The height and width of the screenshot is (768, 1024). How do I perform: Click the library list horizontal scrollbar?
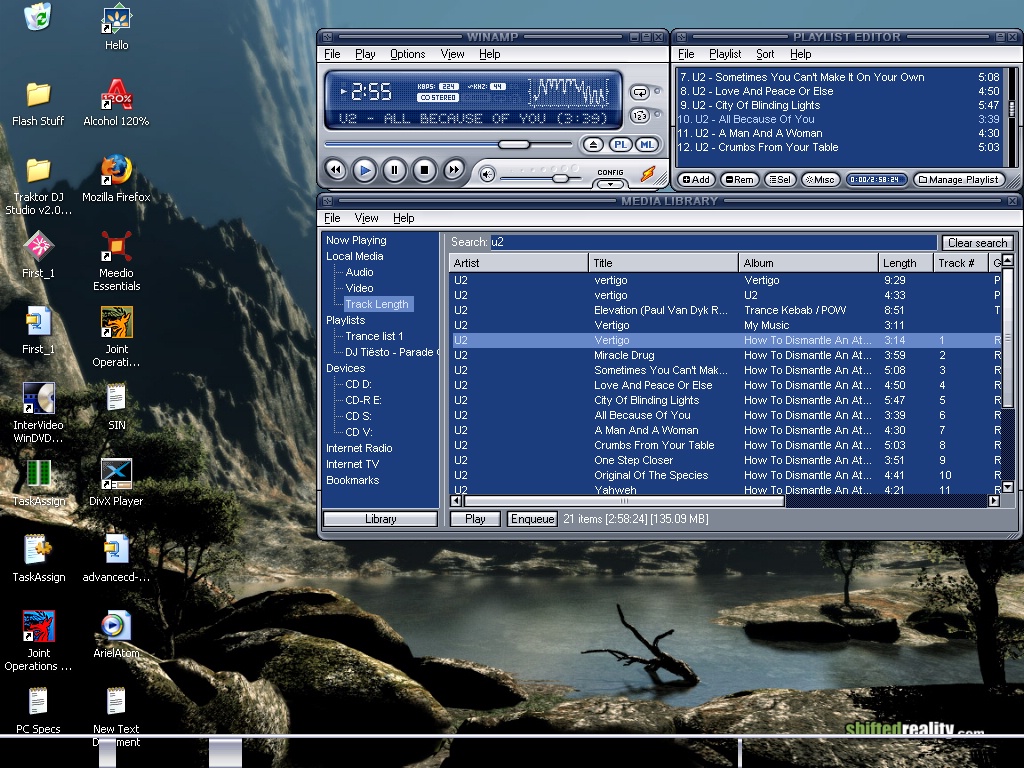pyautogui.click(x=624, y=502)
